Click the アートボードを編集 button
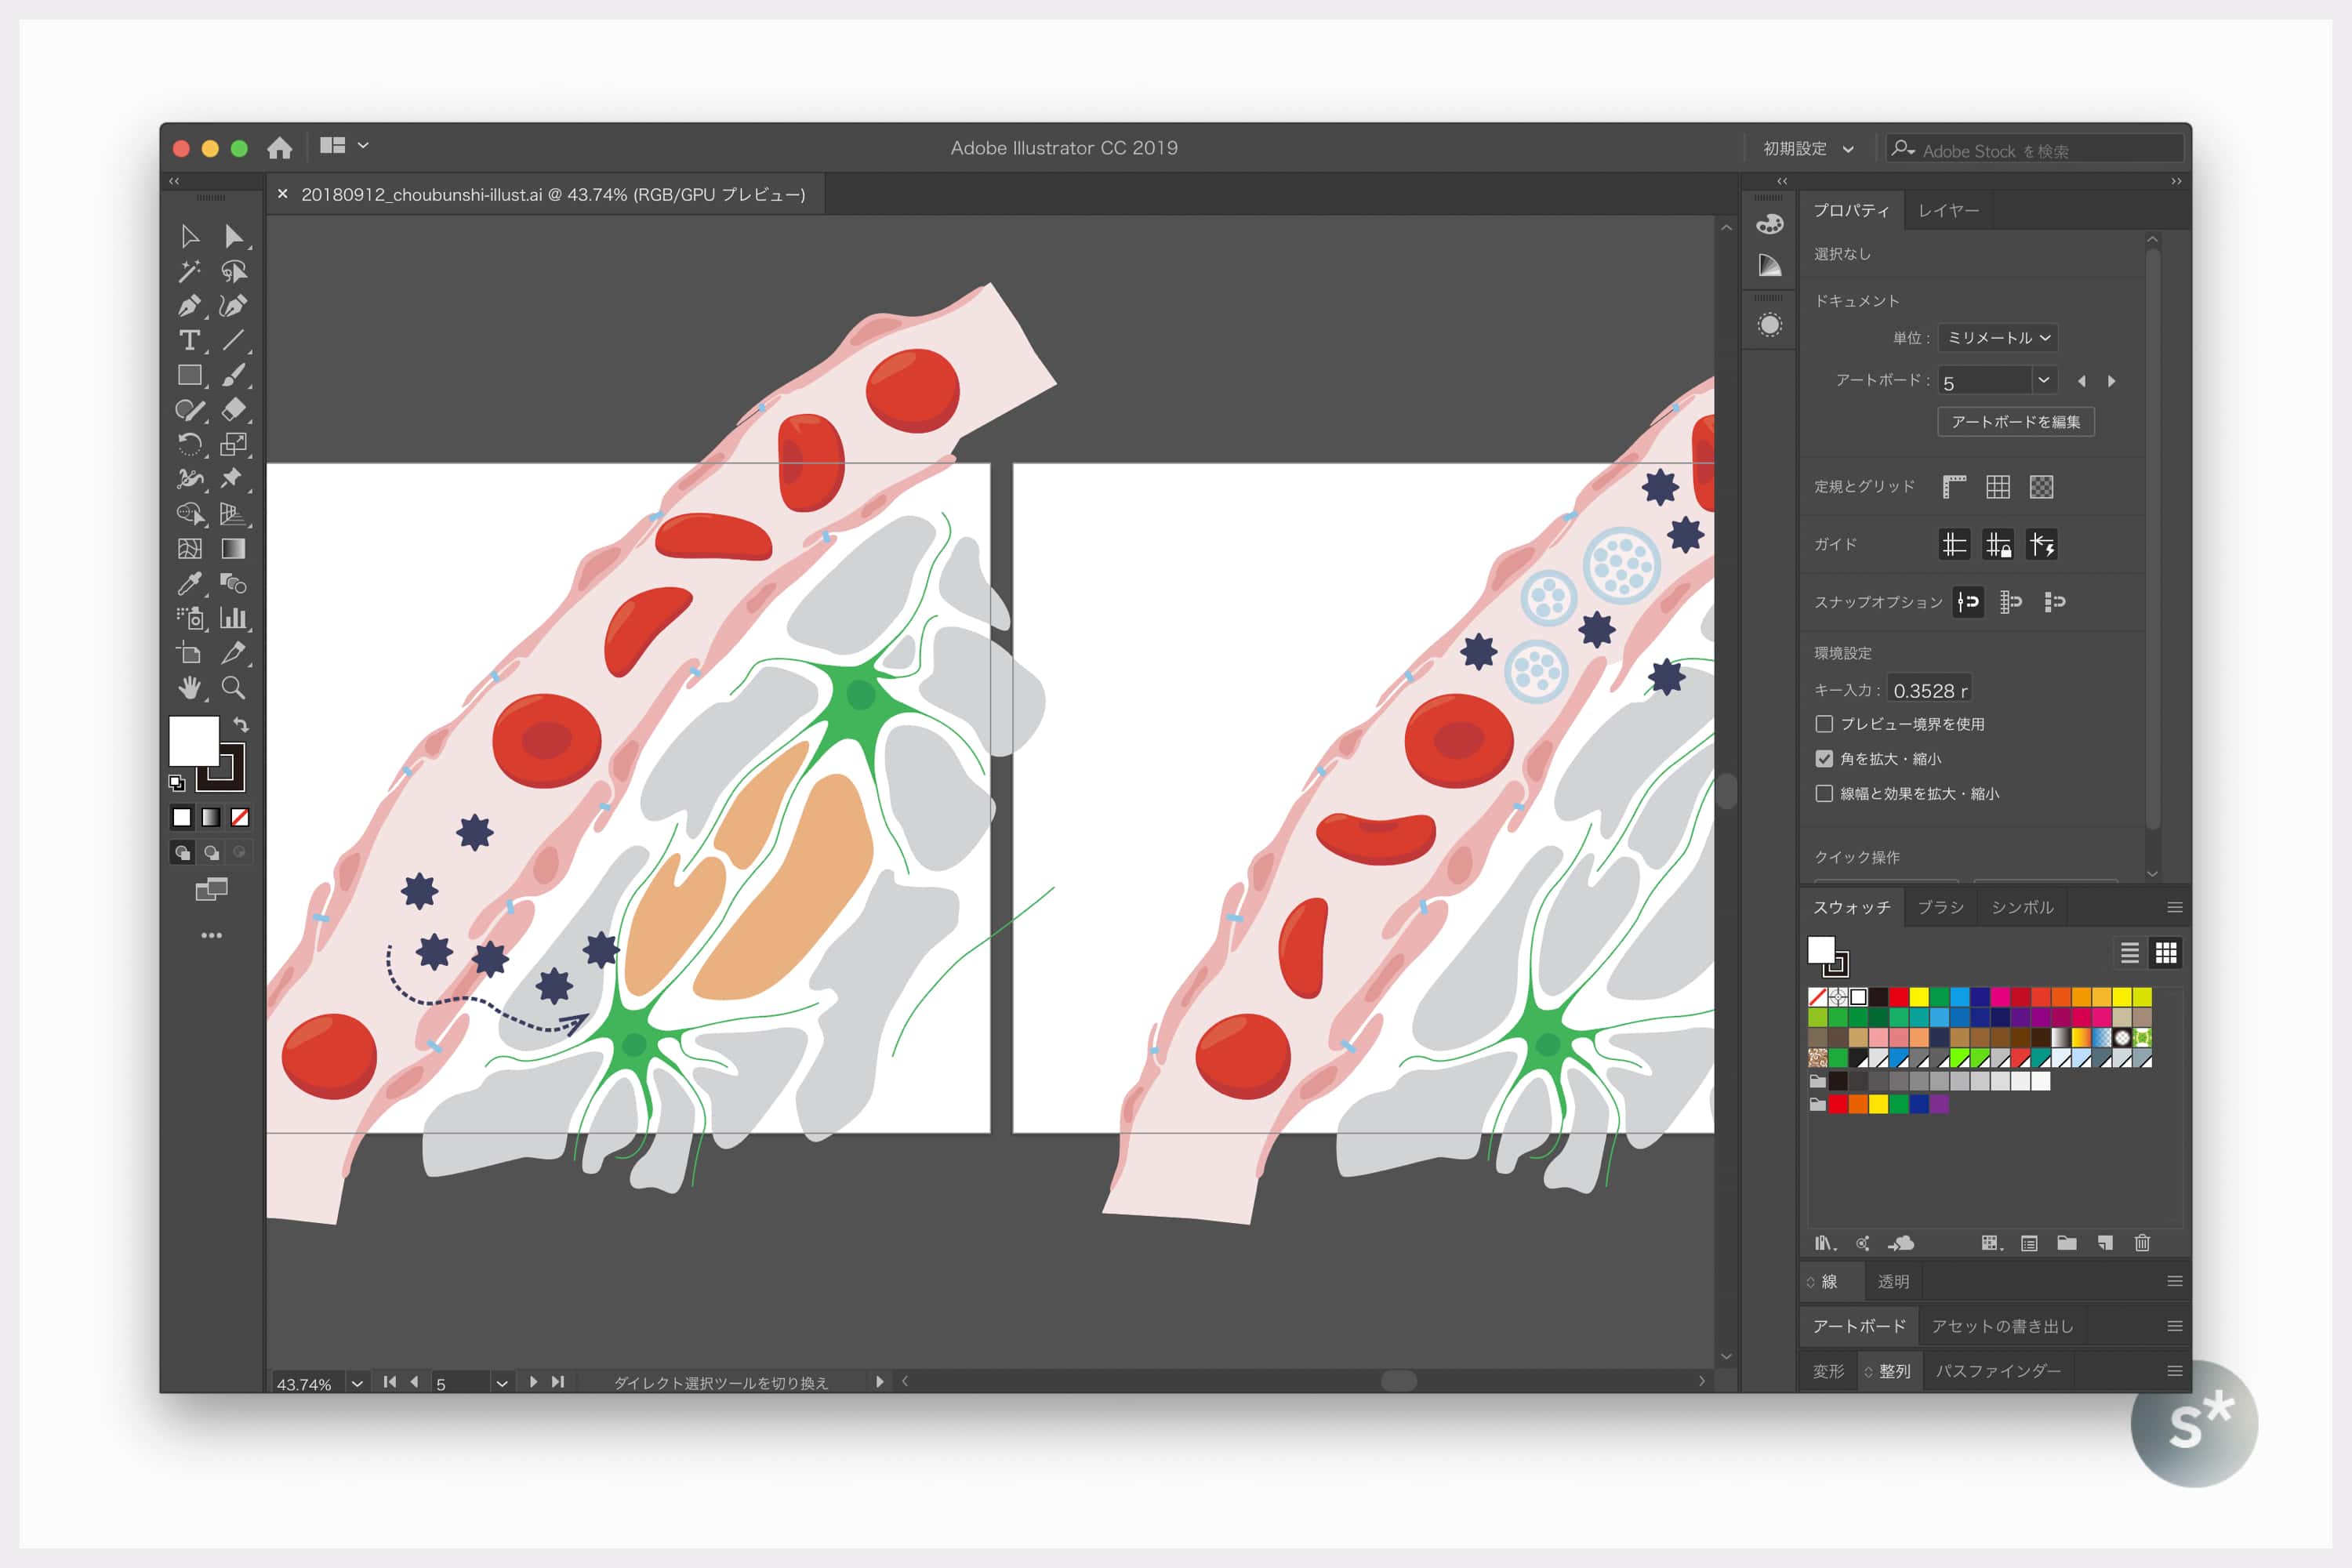The image size is (2352, 1568). [2015, 422]
